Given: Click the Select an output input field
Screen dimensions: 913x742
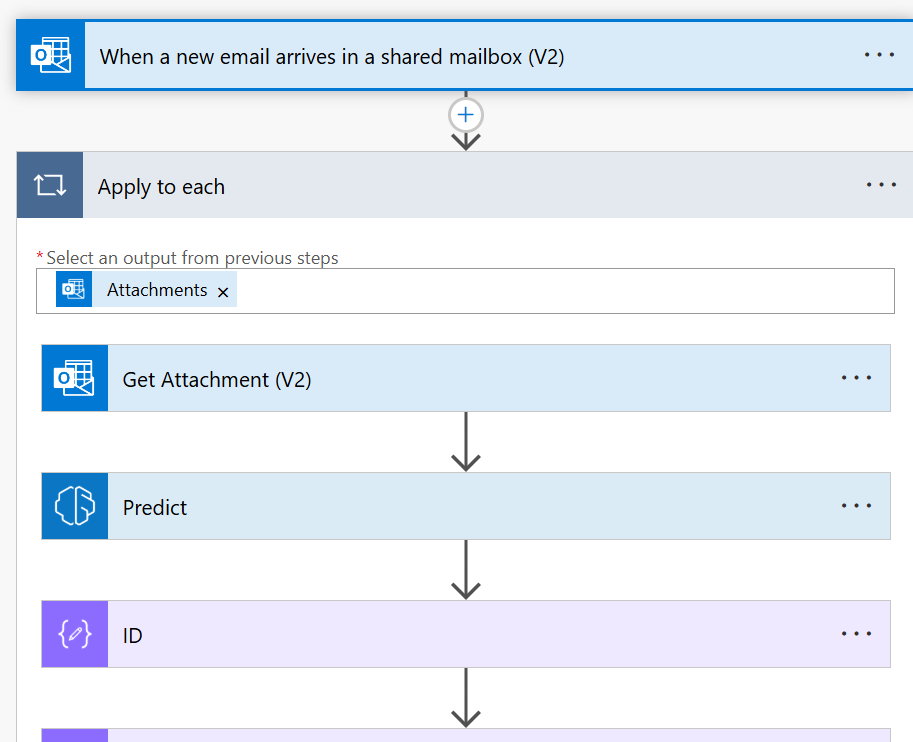Looking at the screenshot, I should pyautogui.click(x=560, y=291).
